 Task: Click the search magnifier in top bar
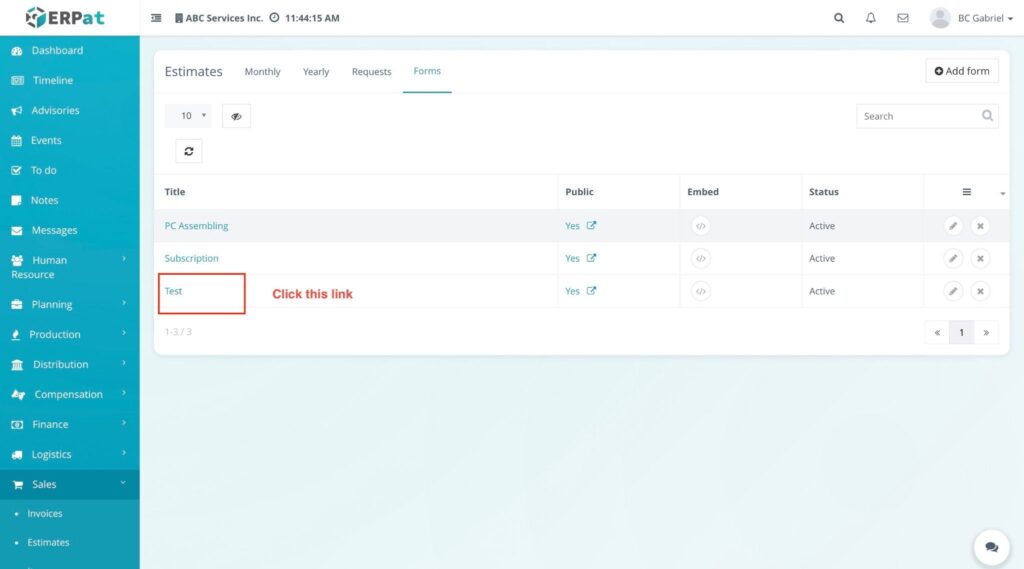pos(839,18)
